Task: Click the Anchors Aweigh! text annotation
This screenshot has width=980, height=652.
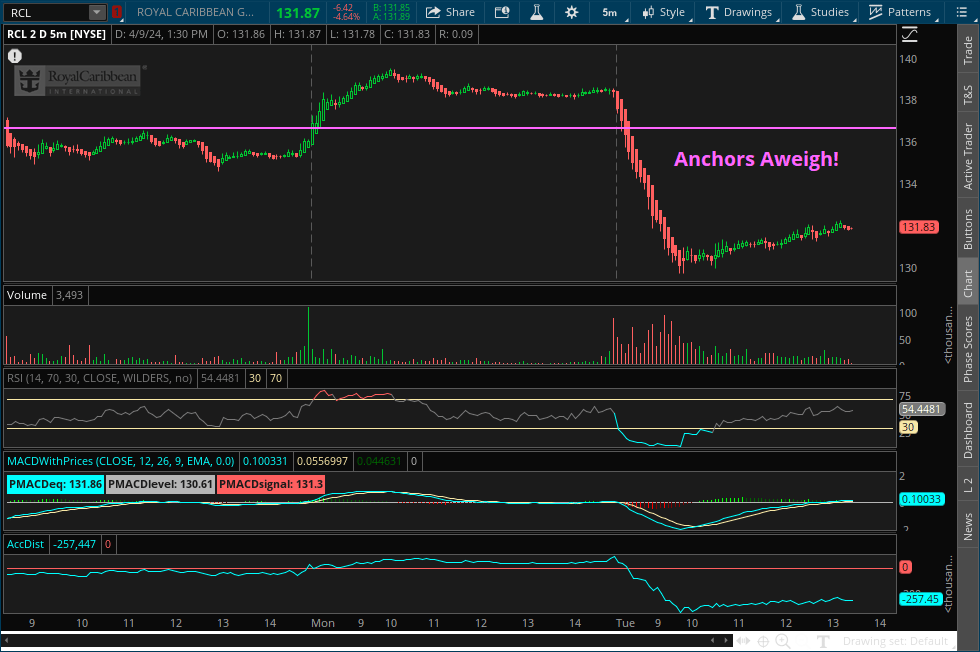Action: pos(756,159)
